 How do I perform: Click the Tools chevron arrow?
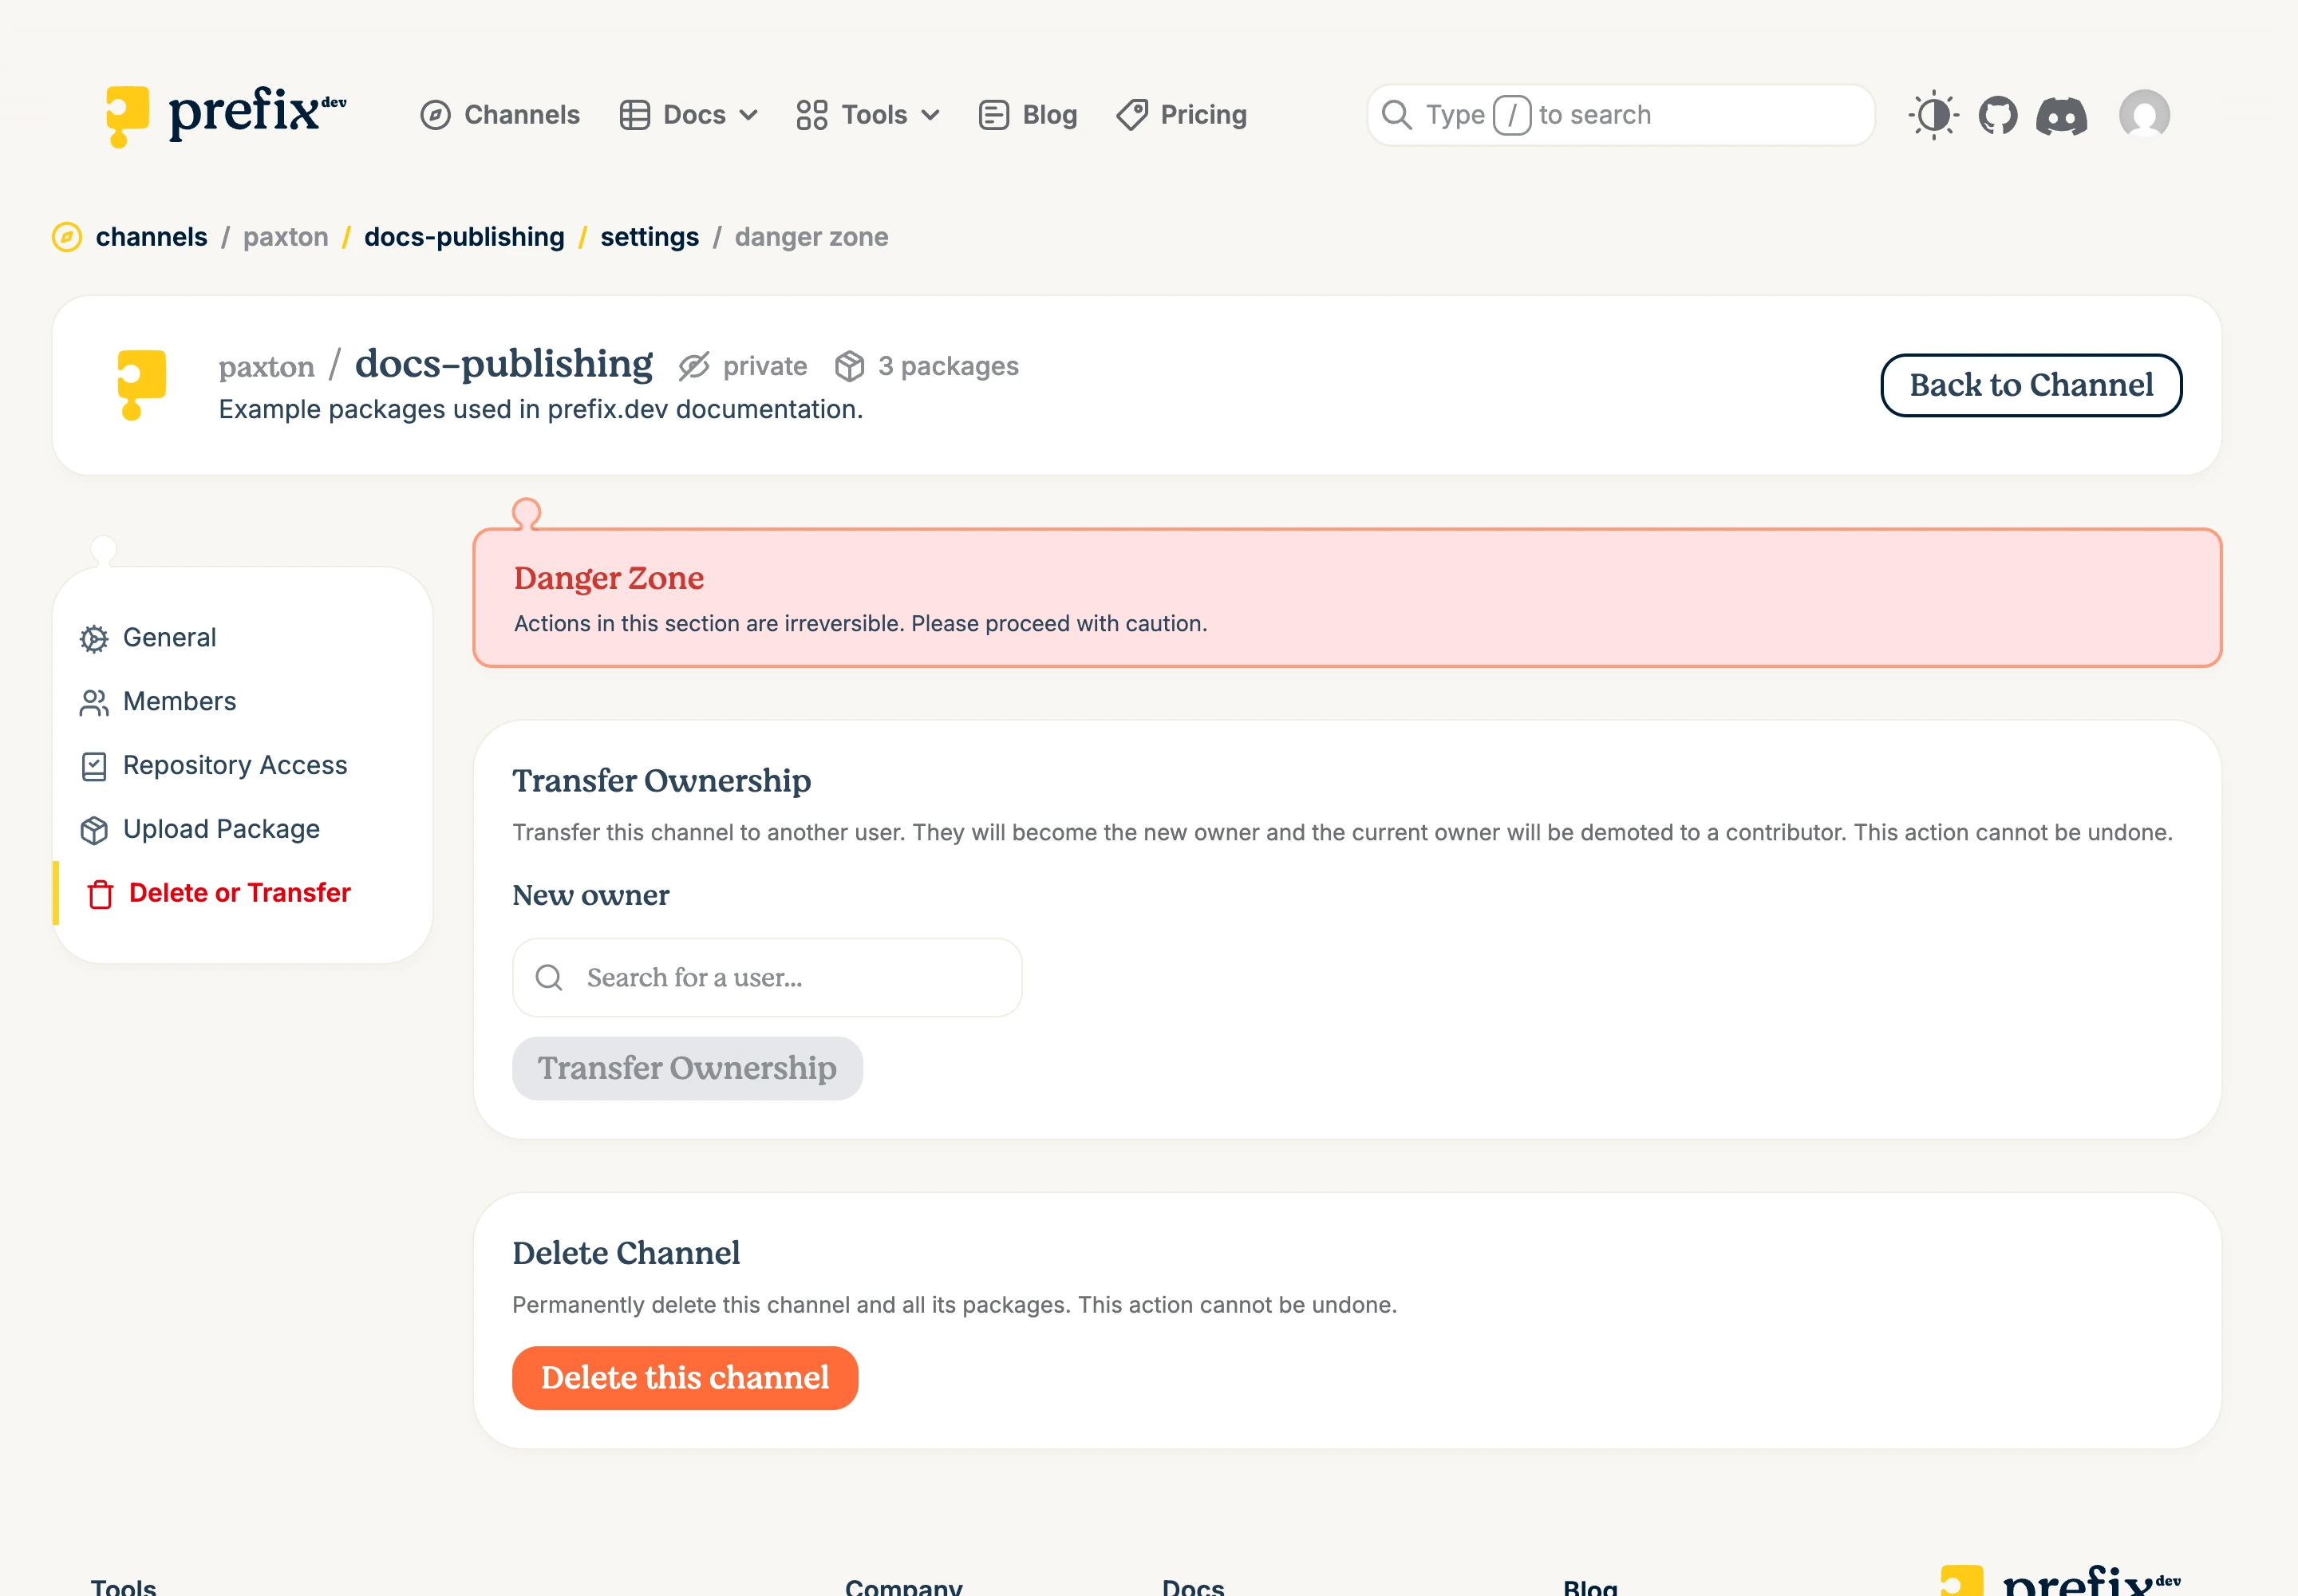(930, 115)
